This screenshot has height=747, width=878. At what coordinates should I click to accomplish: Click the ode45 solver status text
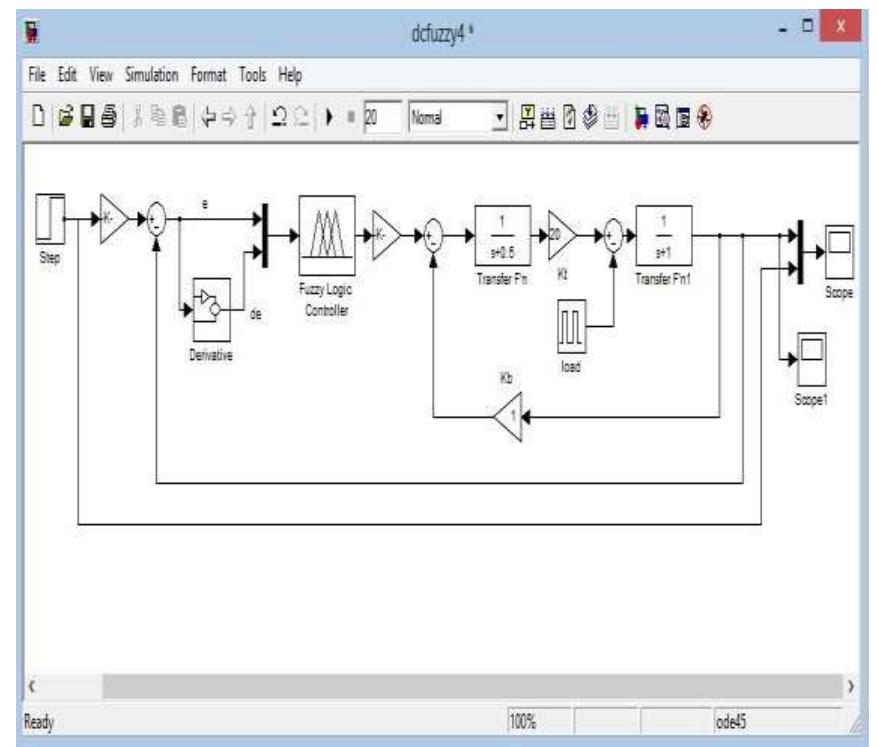(x=731, y=722)
